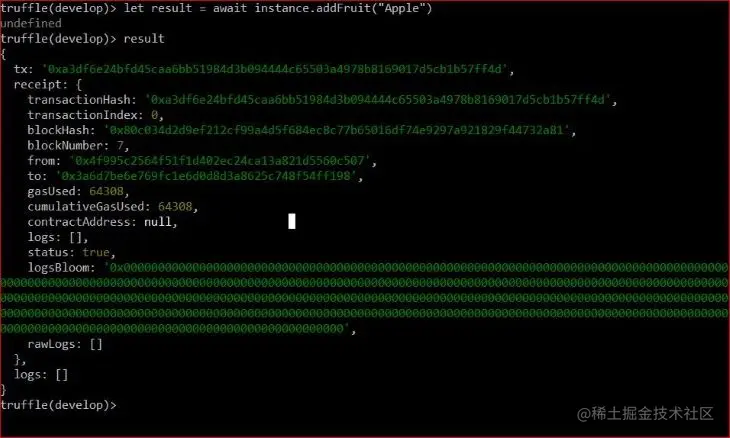
Task: Click the cumulativeGasUsed value 64308
Action: (175, 207)
